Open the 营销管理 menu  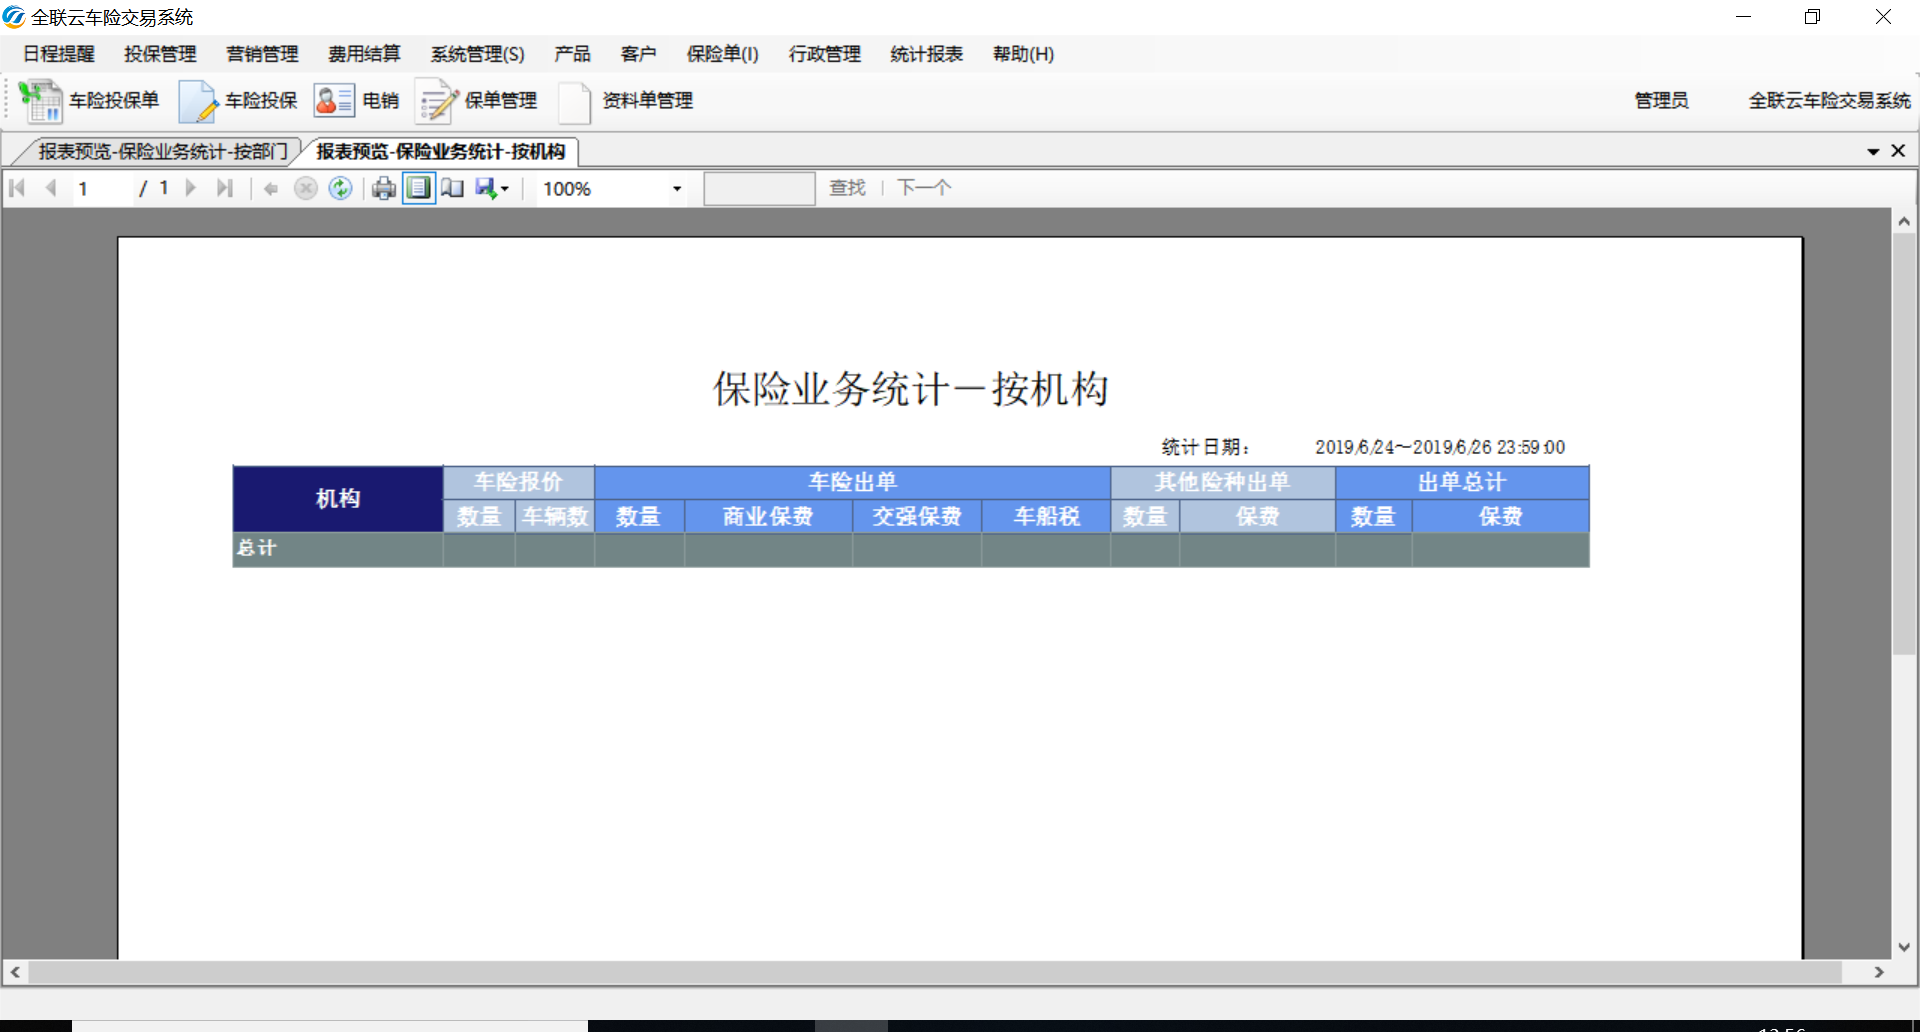[262, 54]
